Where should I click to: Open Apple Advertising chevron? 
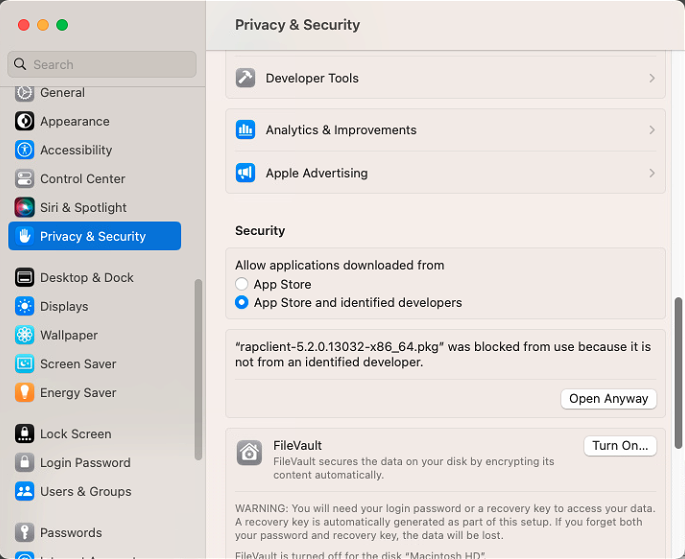[x=652, y=173]
